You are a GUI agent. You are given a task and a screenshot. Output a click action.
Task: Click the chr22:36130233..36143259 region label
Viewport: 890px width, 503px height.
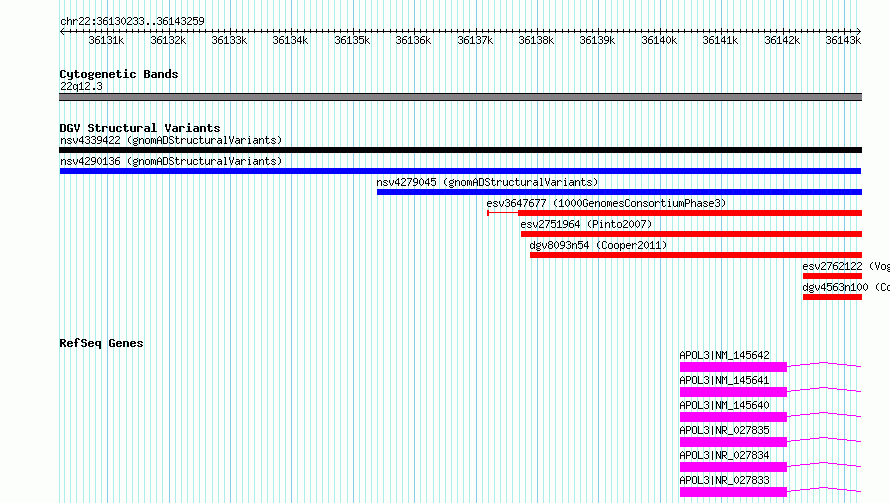132,21
